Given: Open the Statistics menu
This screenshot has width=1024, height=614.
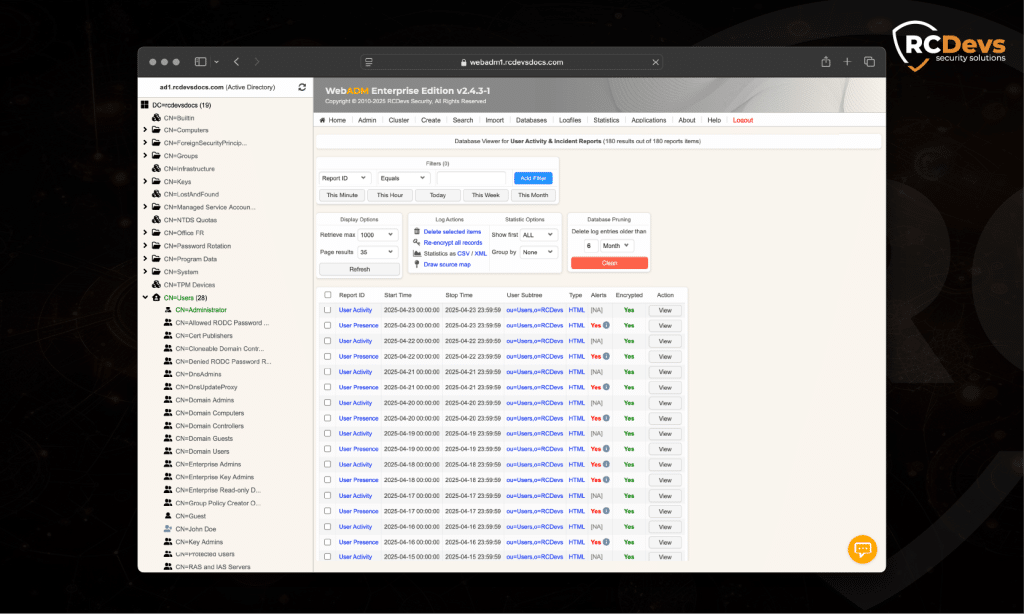Looking at the screenshot, I should [x=606, y=120].
